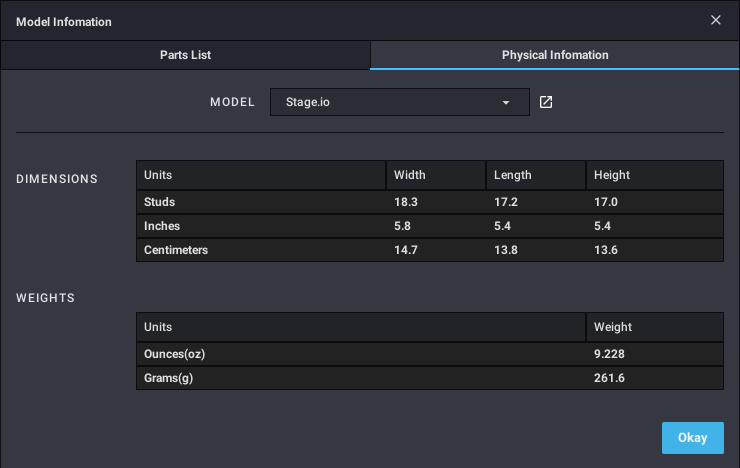The width and height of the screenshot is (740, 468).
Task: Select the Inches row label
Action: click(162, 226)
